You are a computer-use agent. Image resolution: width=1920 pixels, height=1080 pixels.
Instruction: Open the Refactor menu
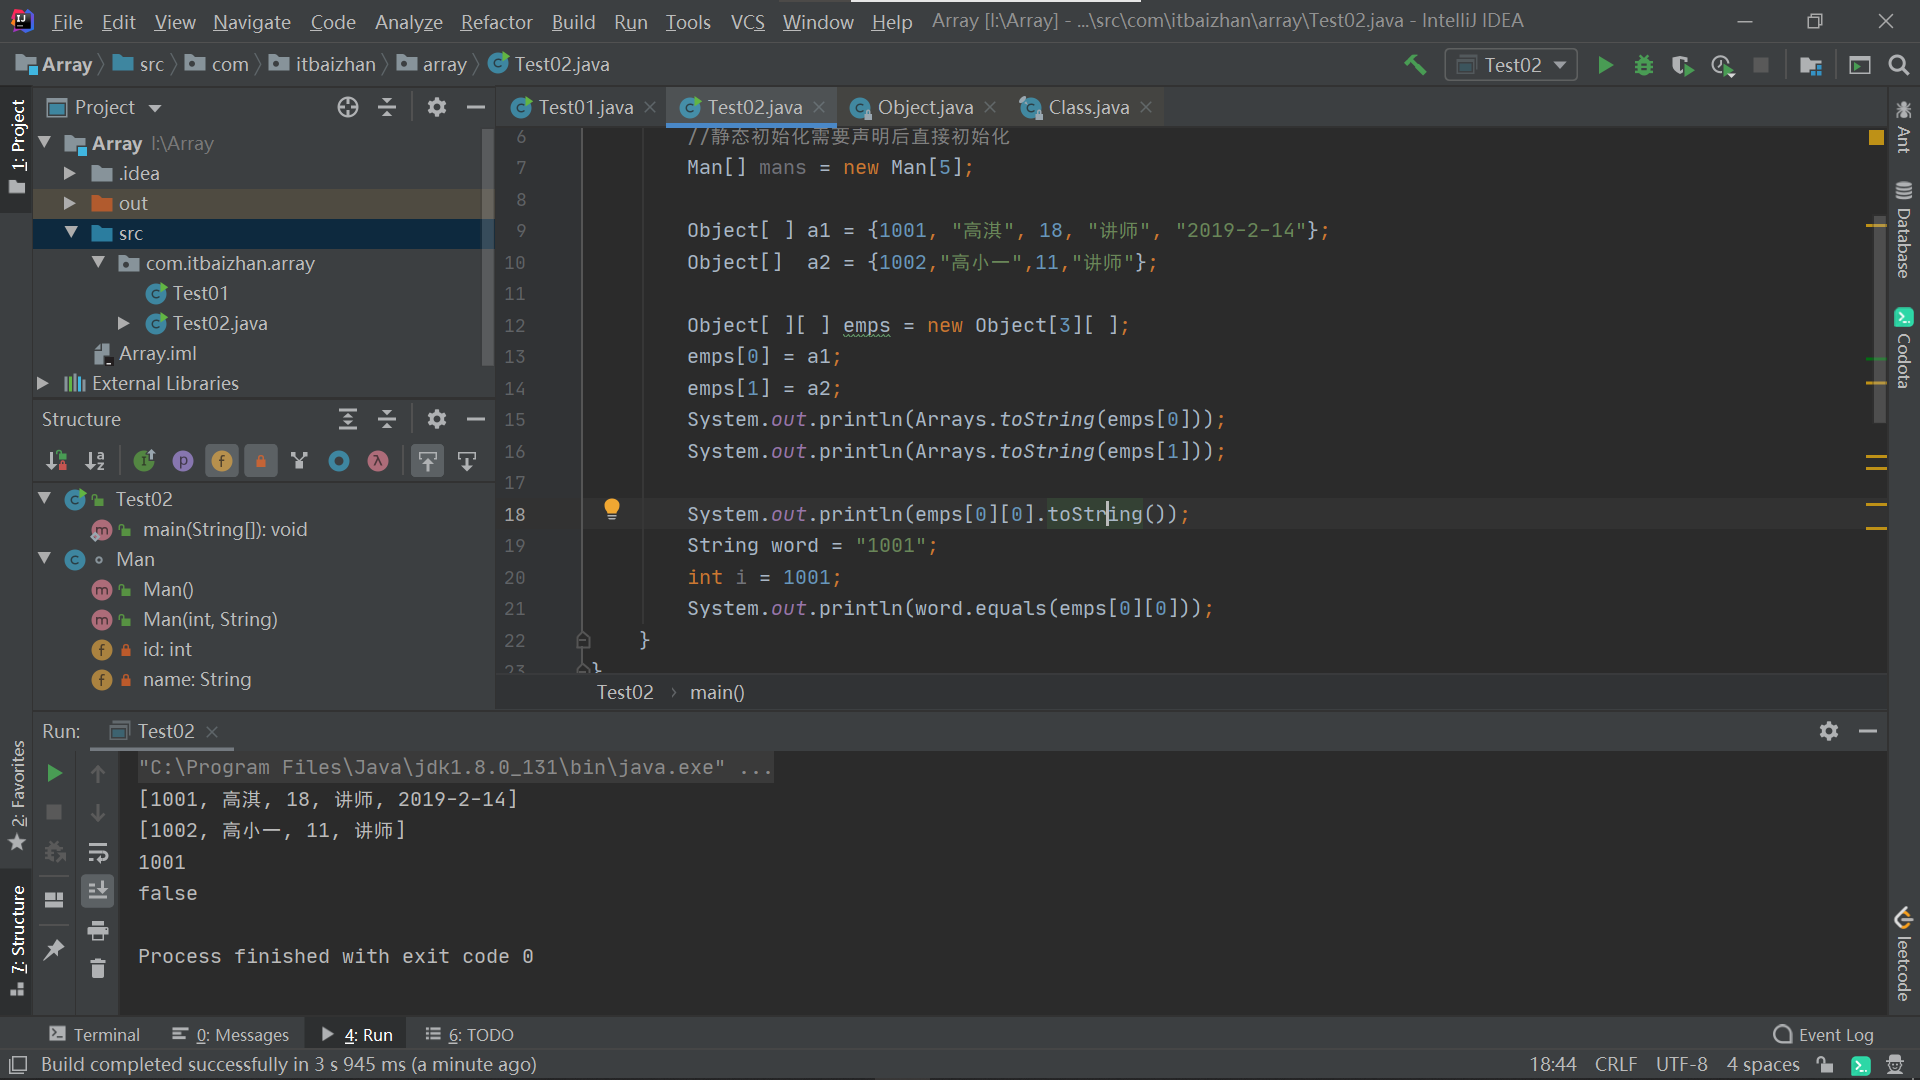click(496, 22)
